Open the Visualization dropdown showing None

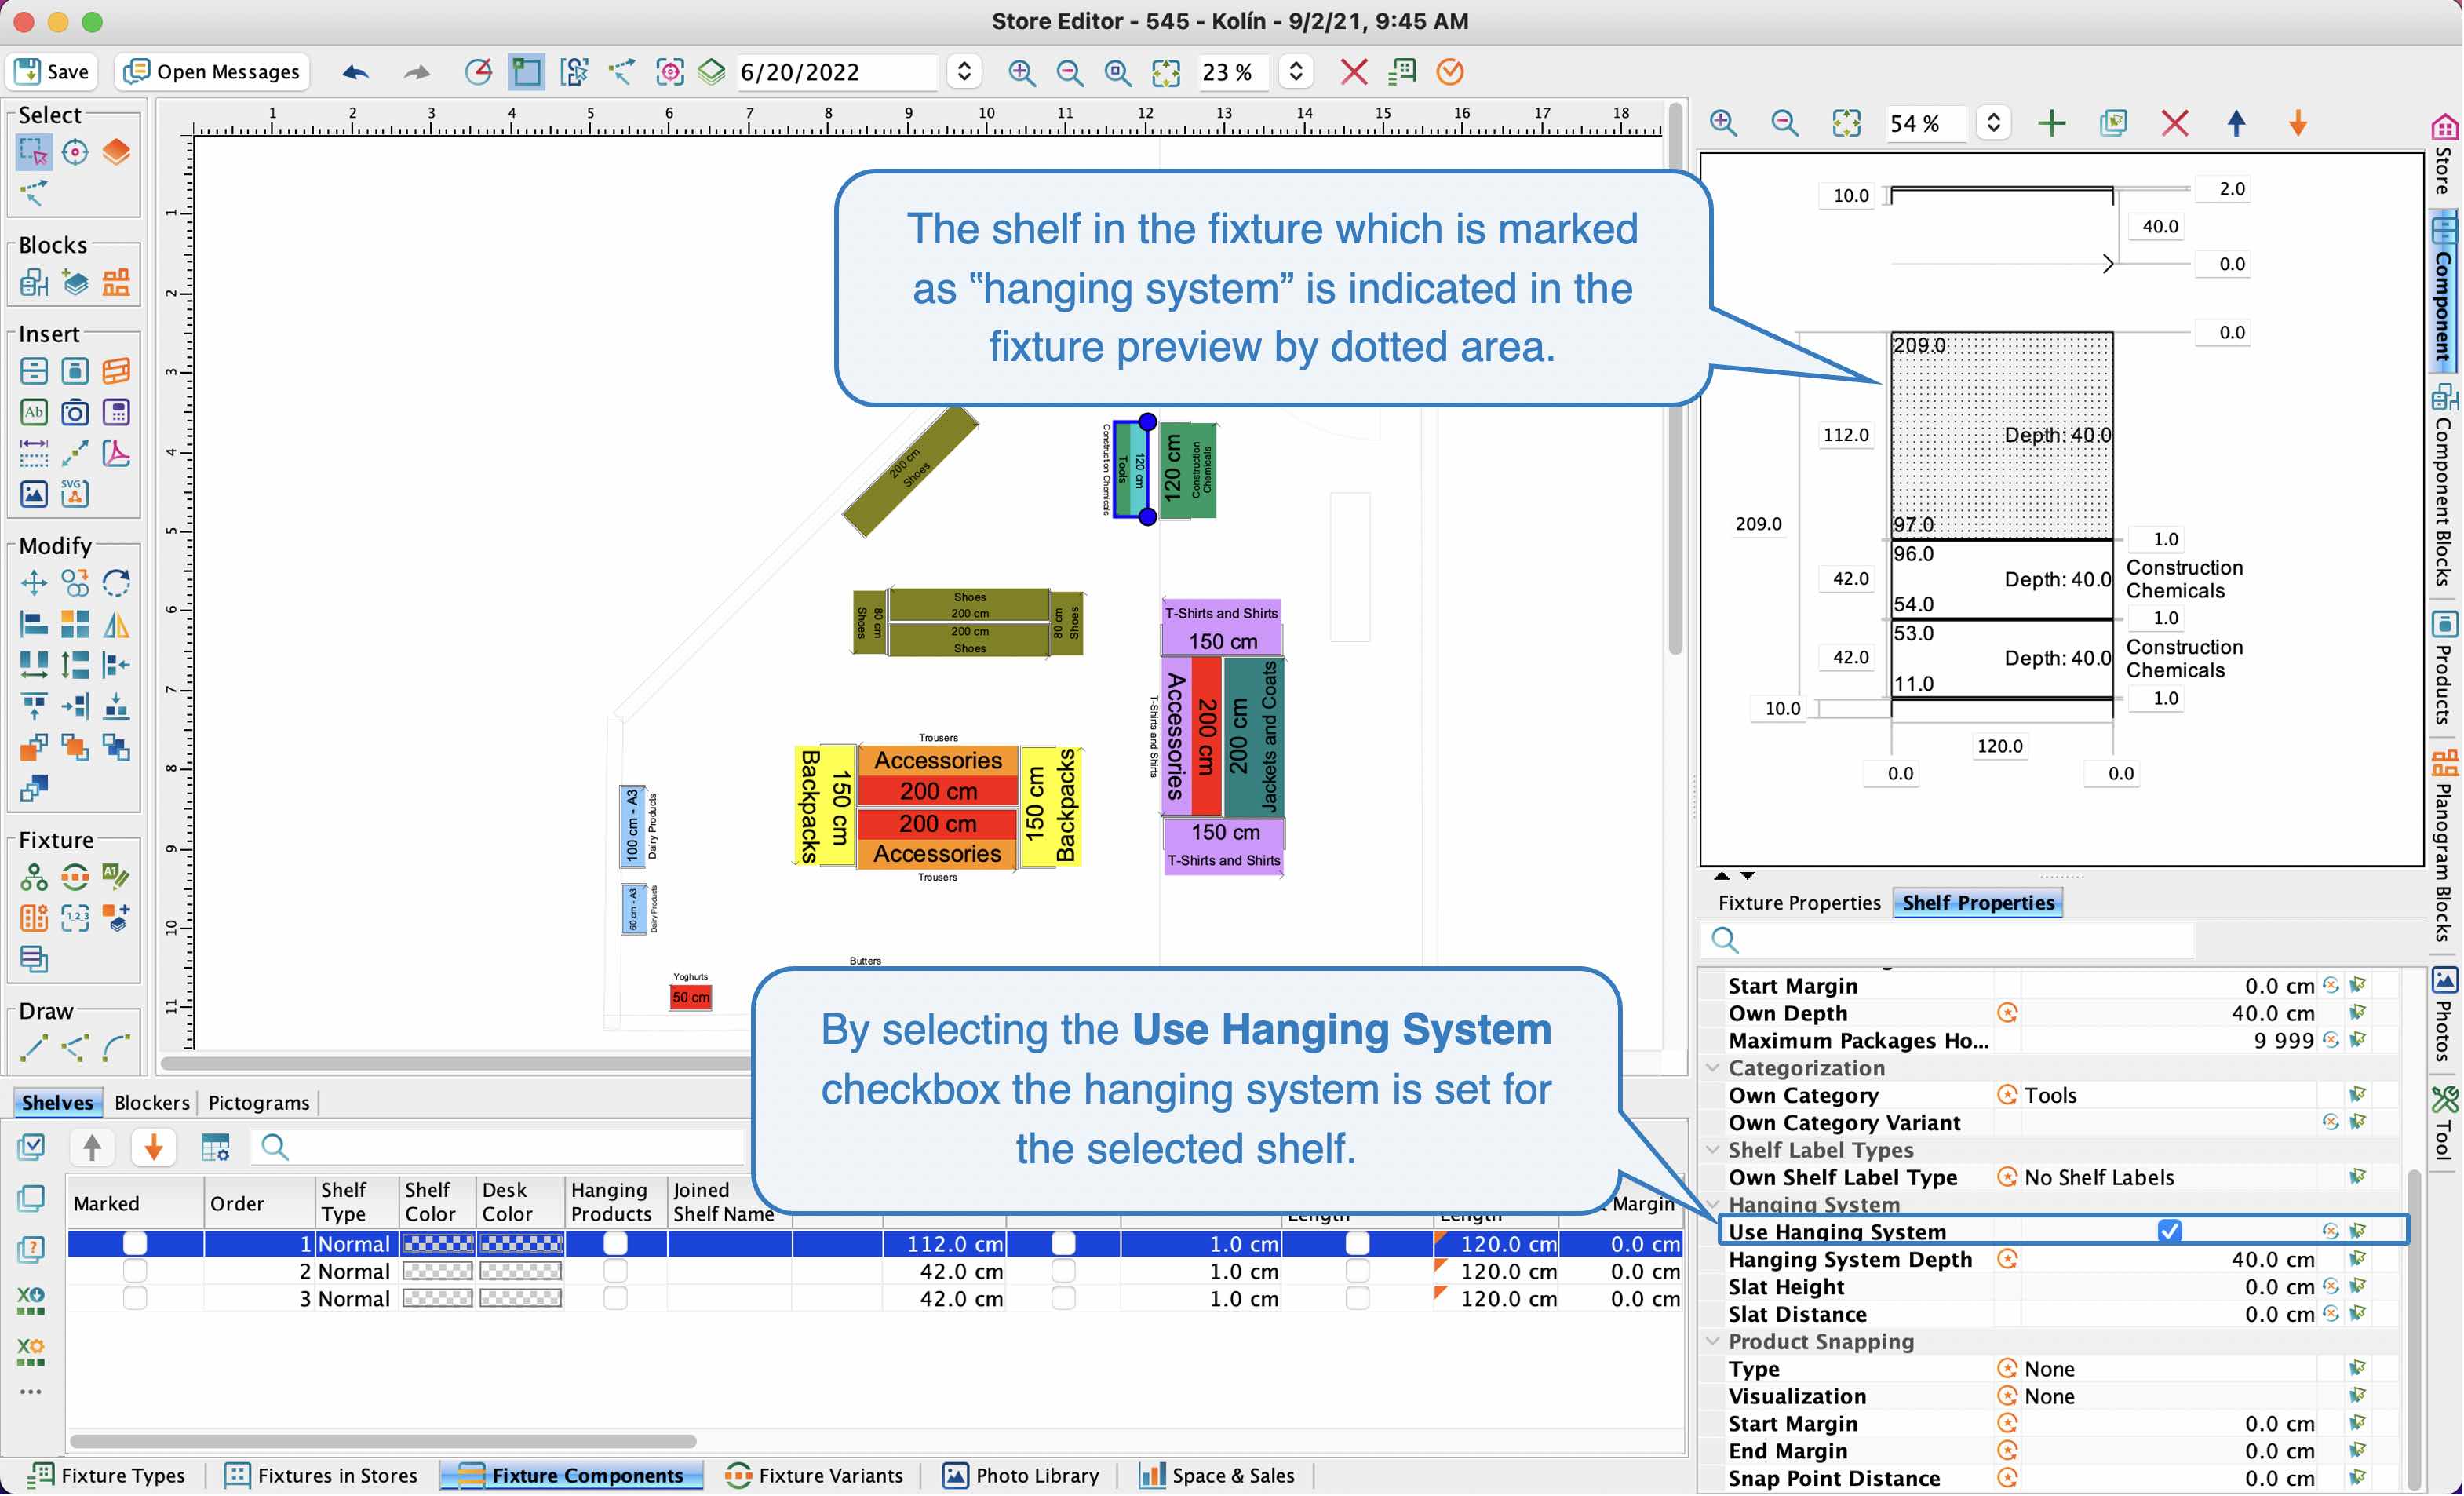[x=2168, y=1397]
